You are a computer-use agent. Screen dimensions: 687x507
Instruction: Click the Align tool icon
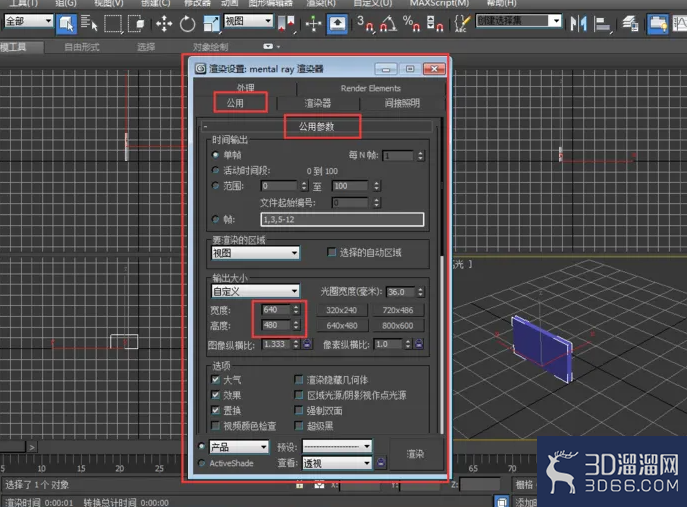[602, 23]
